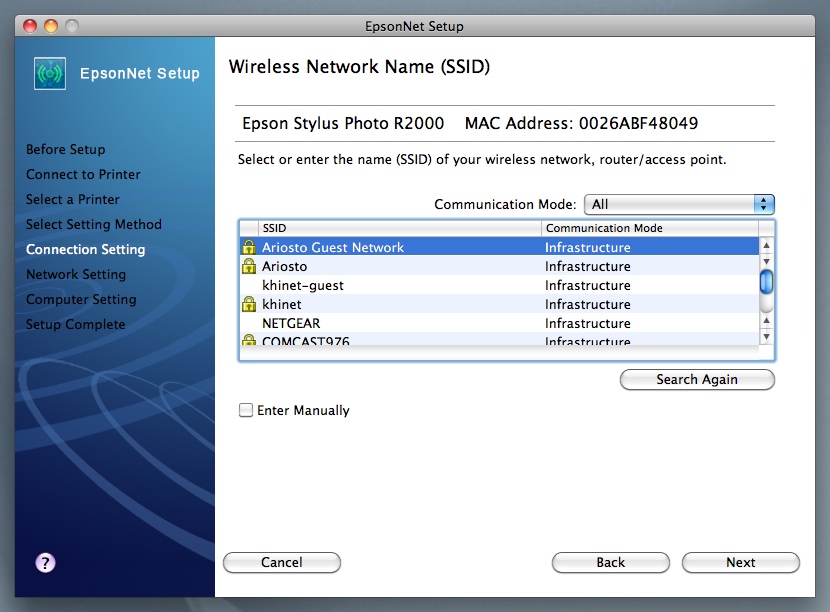Click the lock icon next to Ariosto
Image resolution: width=830 pixels, height=612 pixels.
(x=249, y=267)
